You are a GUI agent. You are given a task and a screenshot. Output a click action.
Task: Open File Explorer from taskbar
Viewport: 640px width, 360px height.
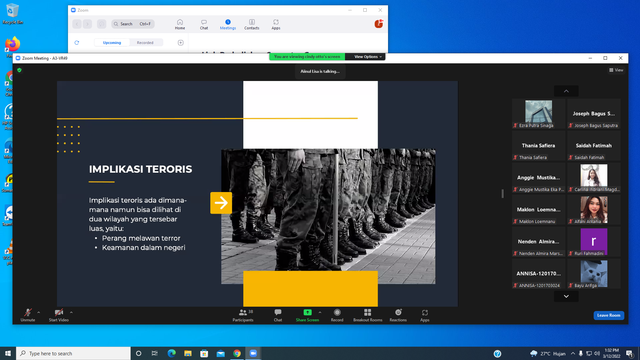tap(188, 353)
